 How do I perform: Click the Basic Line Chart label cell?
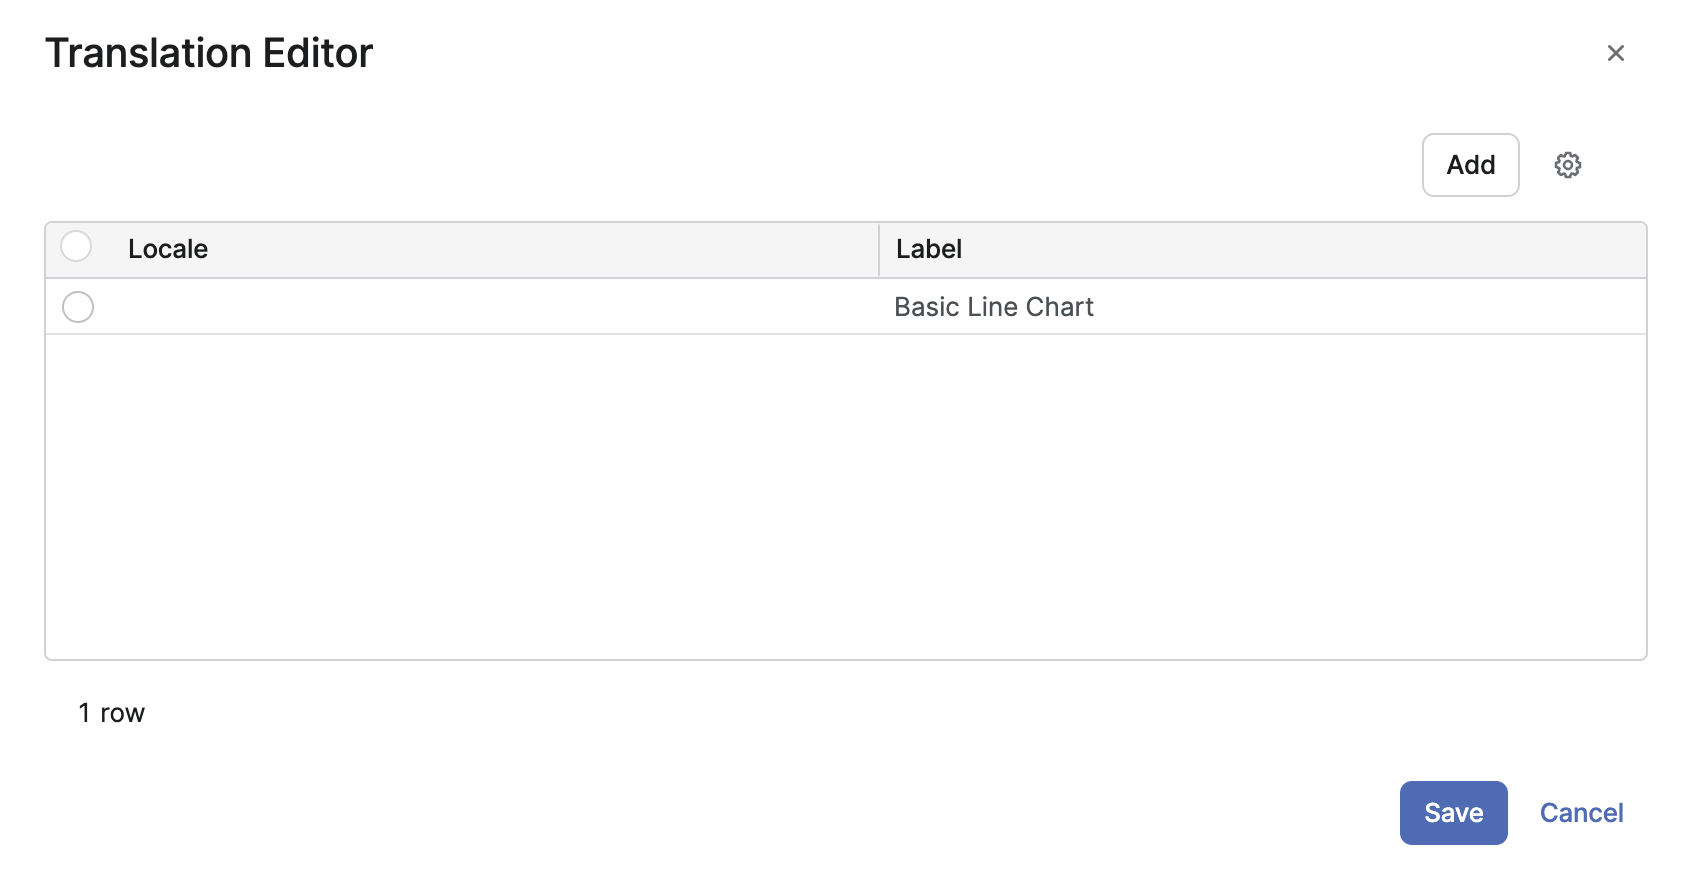[x=993, y=307]
